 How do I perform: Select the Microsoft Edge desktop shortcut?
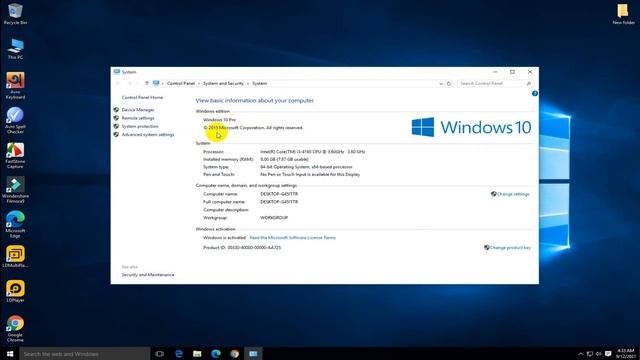click(15, 224)
